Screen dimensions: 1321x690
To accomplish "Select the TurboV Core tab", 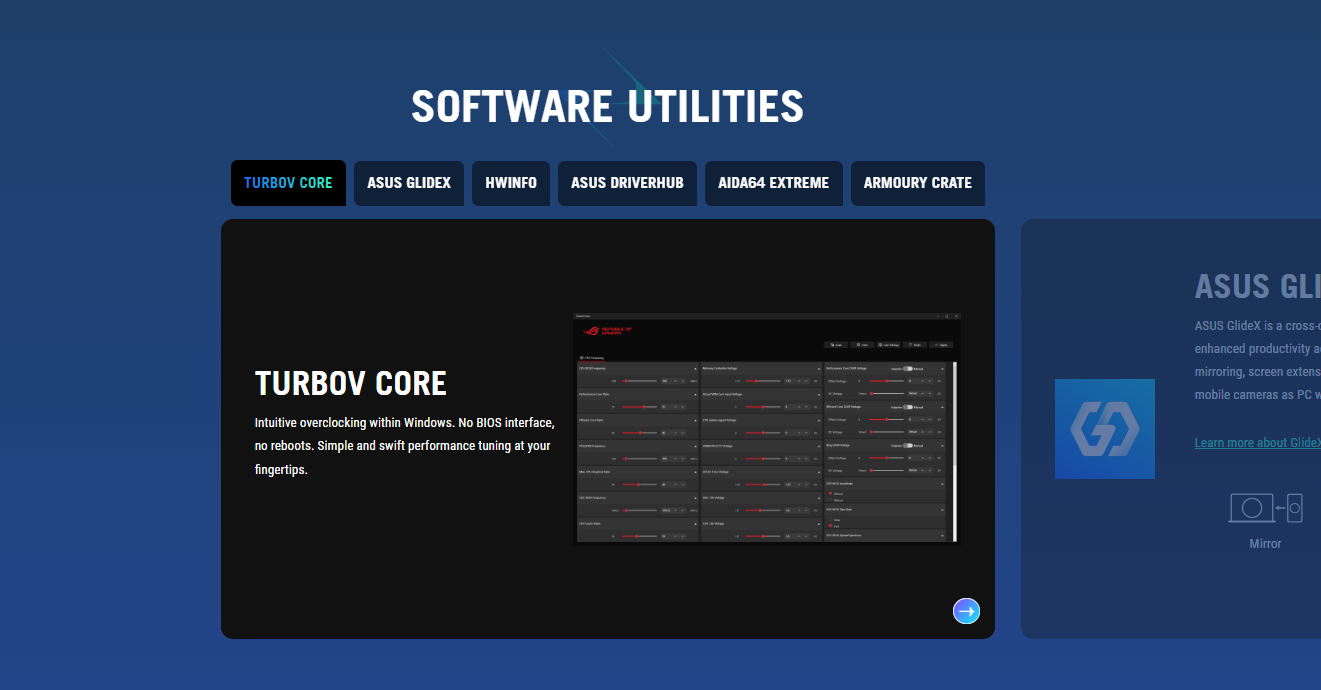I will [x=288, y=183].
